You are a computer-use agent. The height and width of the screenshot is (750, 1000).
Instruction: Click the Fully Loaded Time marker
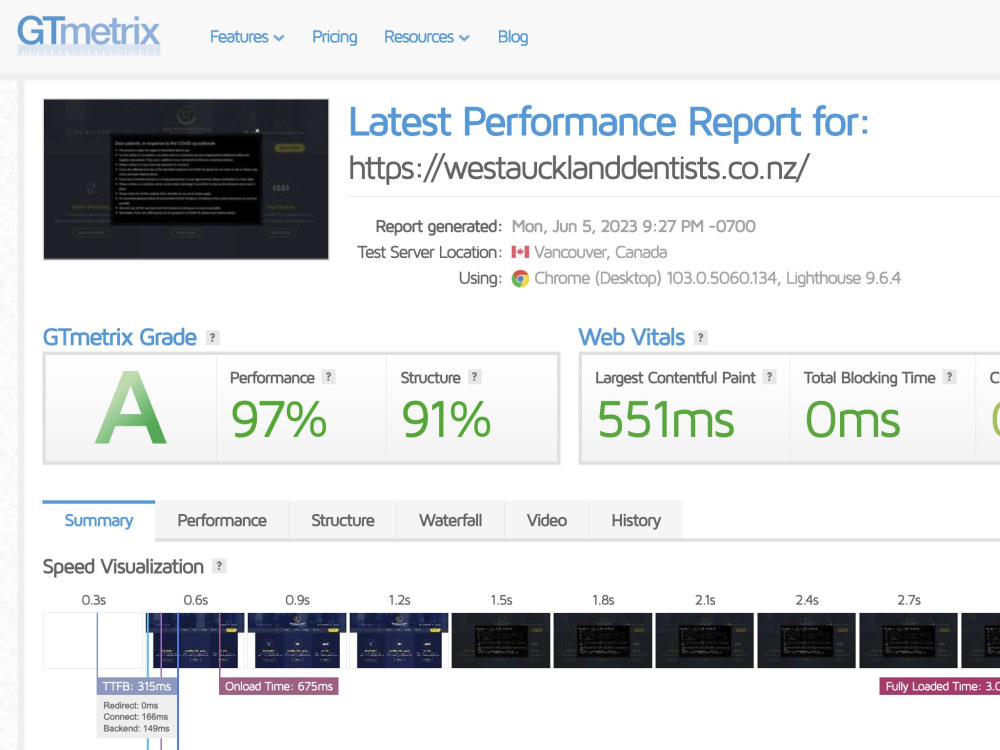pyautogui.click(x=940, y=686)
